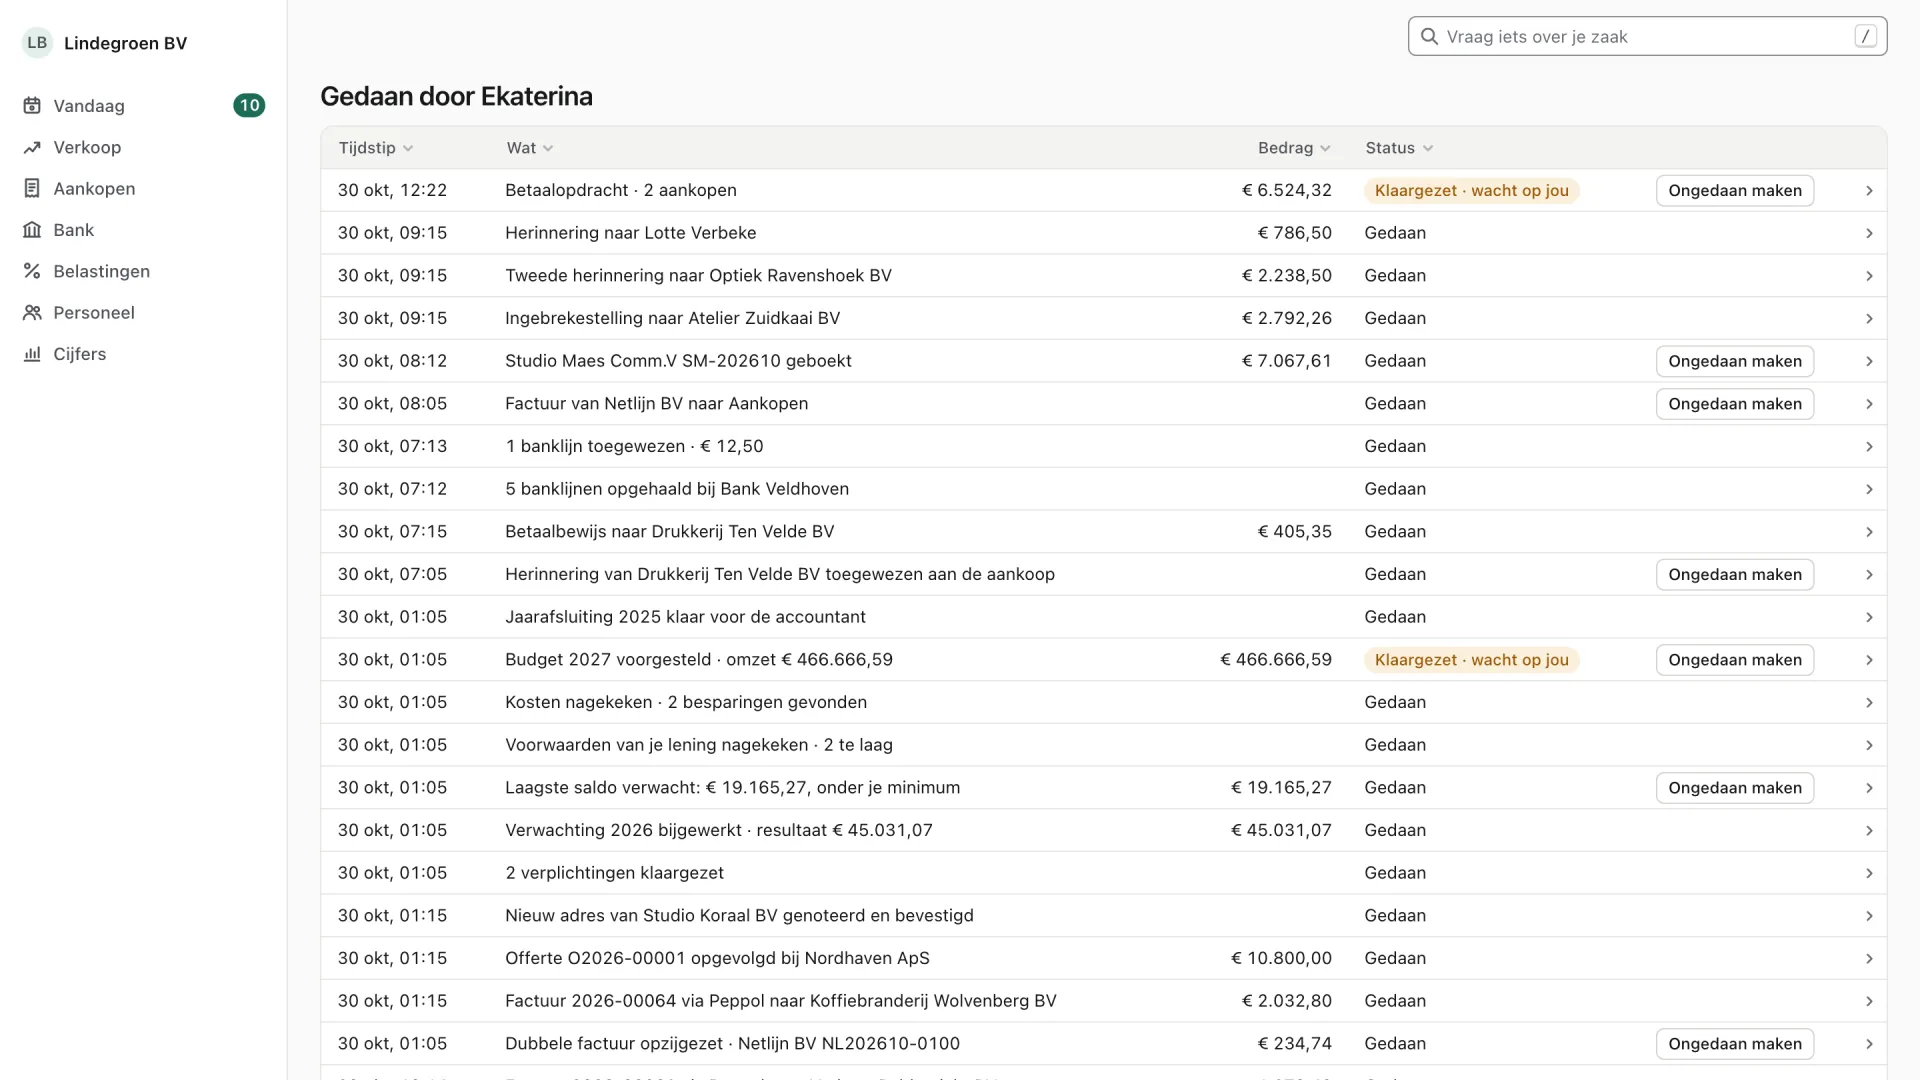Image resolution: width=1920 pixels, height=1080 pixels.
Task: Click Ongedaan maken for Budget 2027 row
Action: (1735, 660)
